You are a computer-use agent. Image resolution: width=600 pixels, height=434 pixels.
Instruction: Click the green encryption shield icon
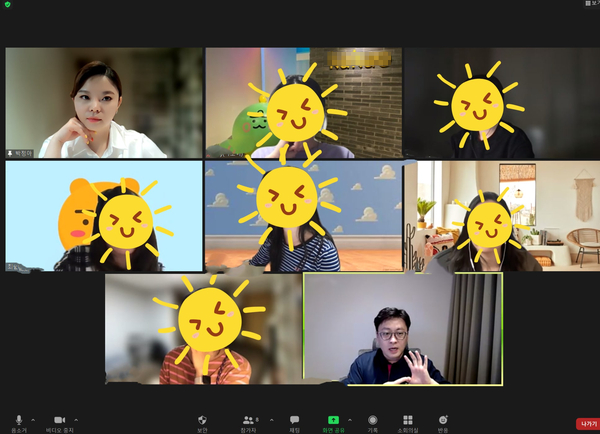click(x=8, y=4)
